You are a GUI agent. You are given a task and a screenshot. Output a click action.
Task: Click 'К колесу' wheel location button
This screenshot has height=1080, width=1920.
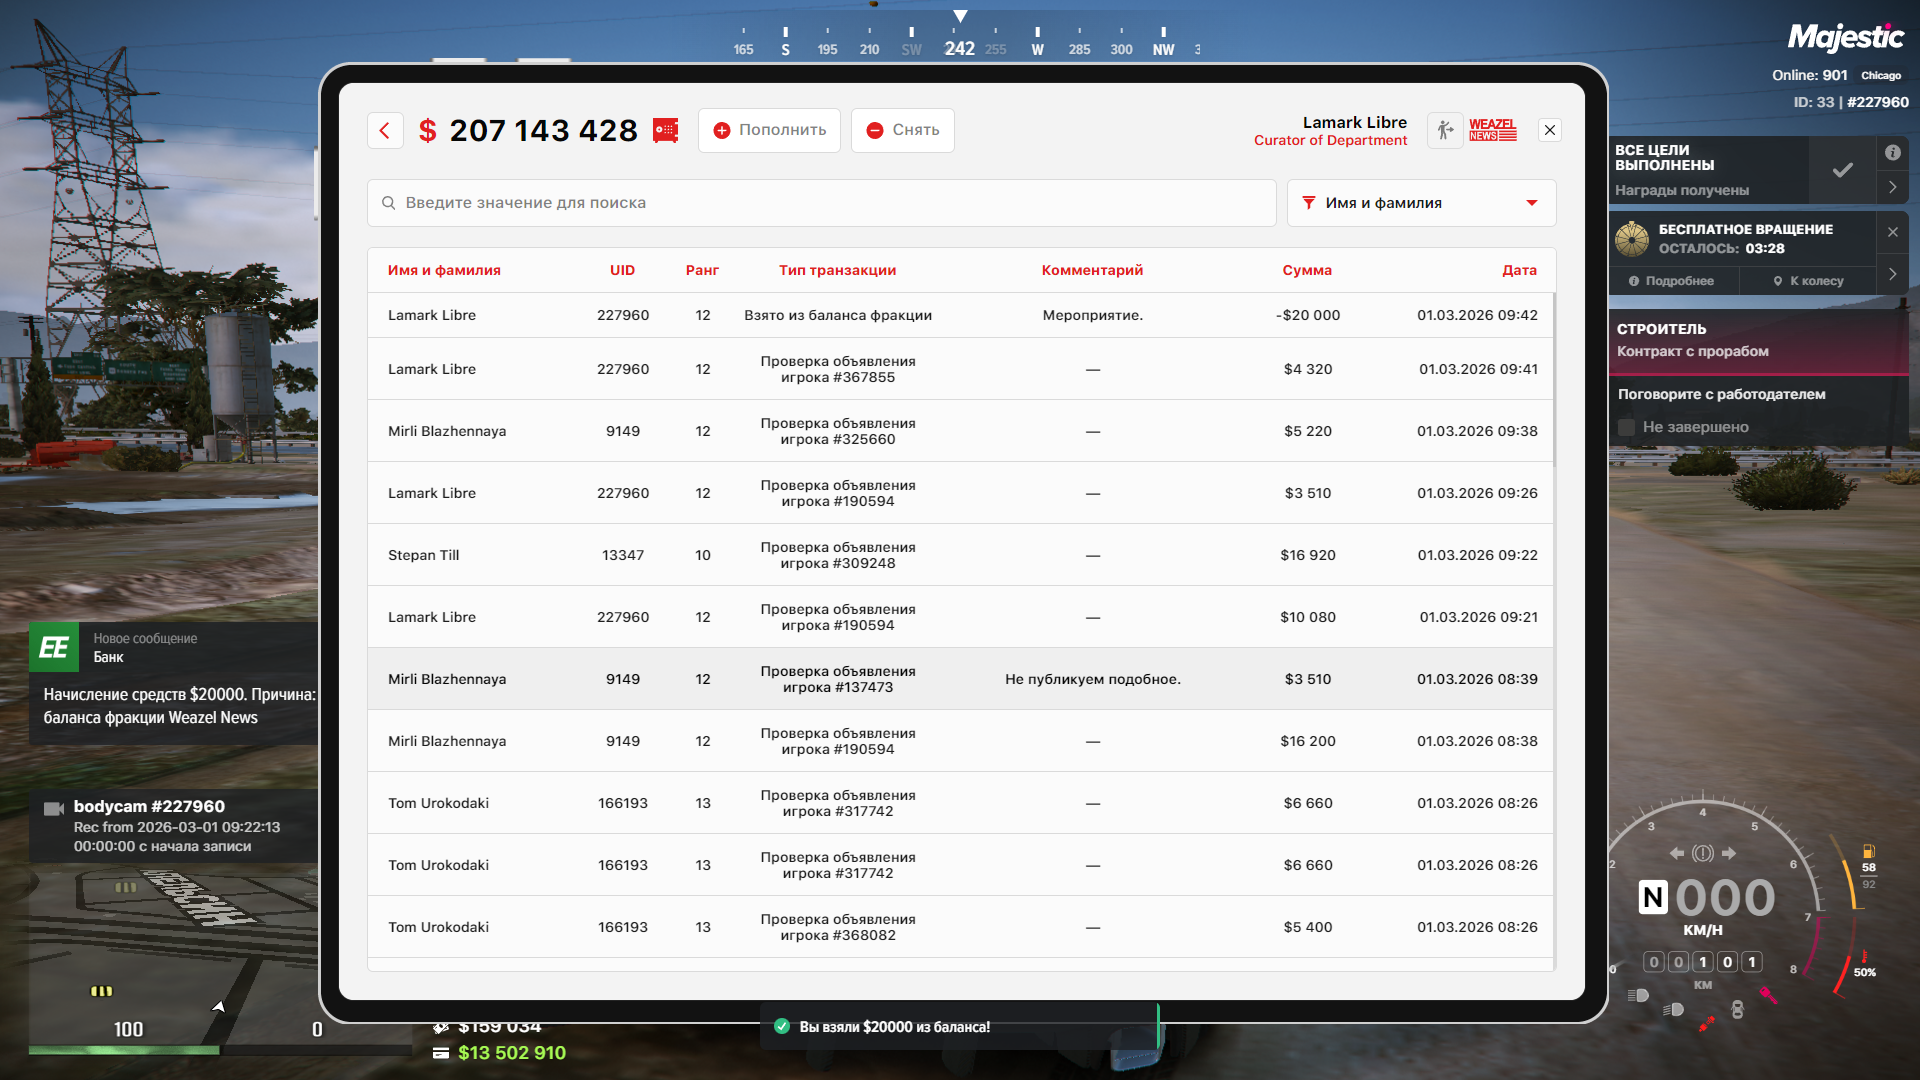1808,281
